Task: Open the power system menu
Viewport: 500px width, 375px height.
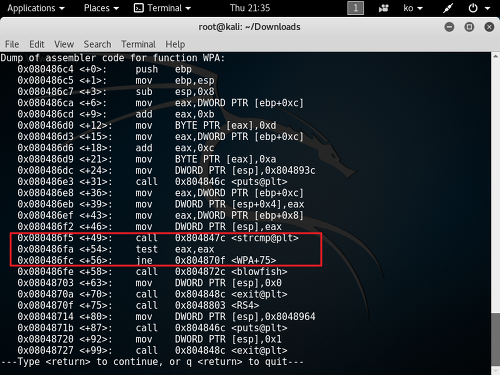Action: click(479, 8)
